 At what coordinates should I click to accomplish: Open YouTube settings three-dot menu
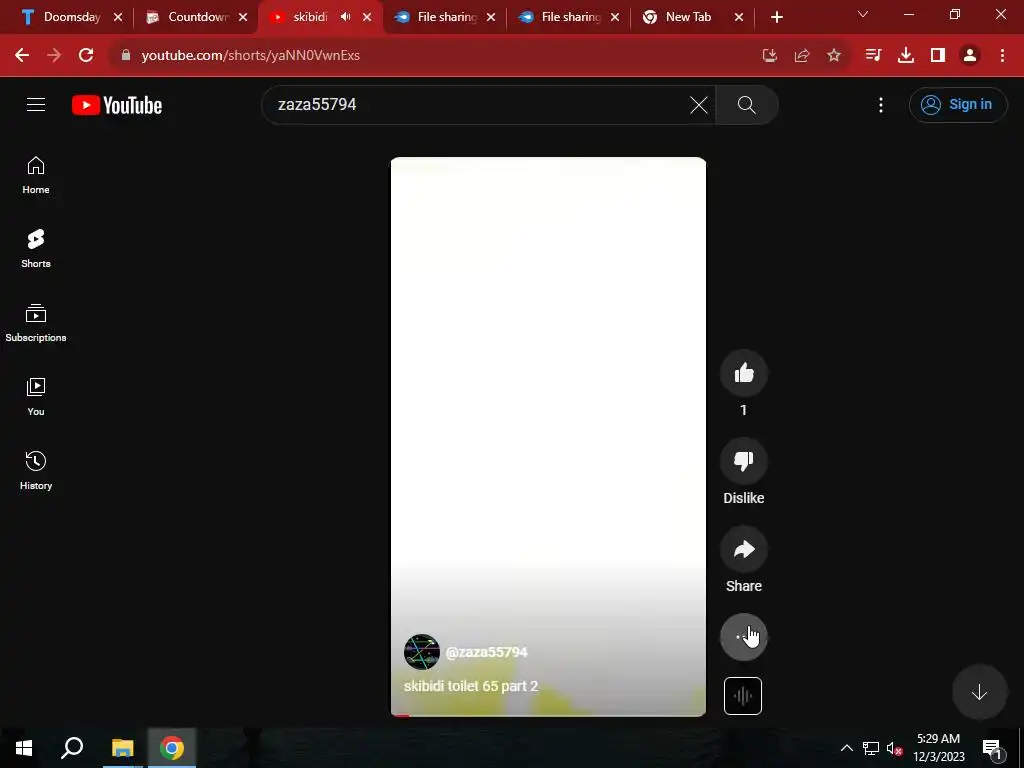(x=881, y=104)
